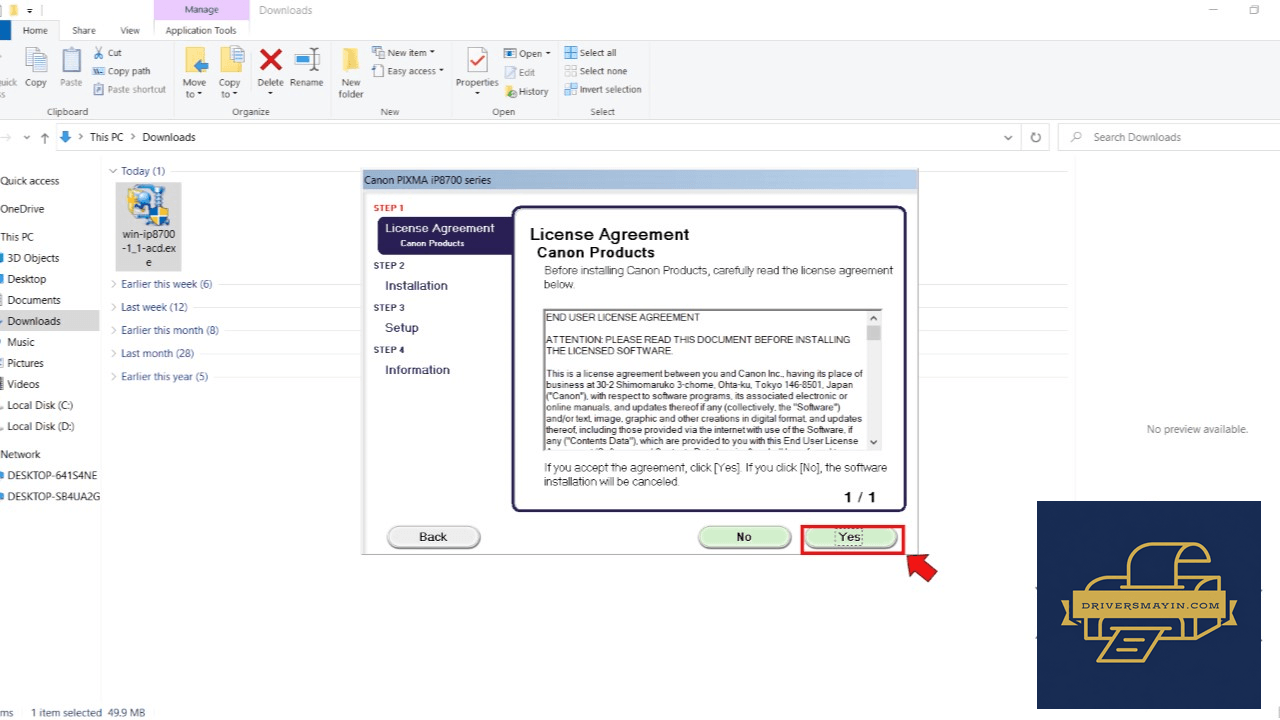Click the Manage contextual tab

point(202,10)
